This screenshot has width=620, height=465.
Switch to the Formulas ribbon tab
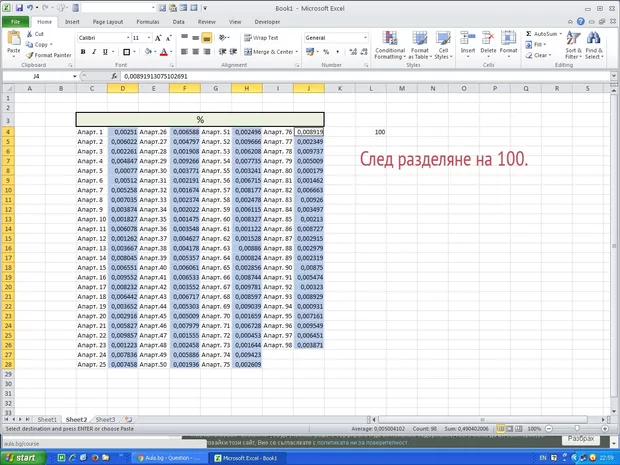(x=146, y=20)
